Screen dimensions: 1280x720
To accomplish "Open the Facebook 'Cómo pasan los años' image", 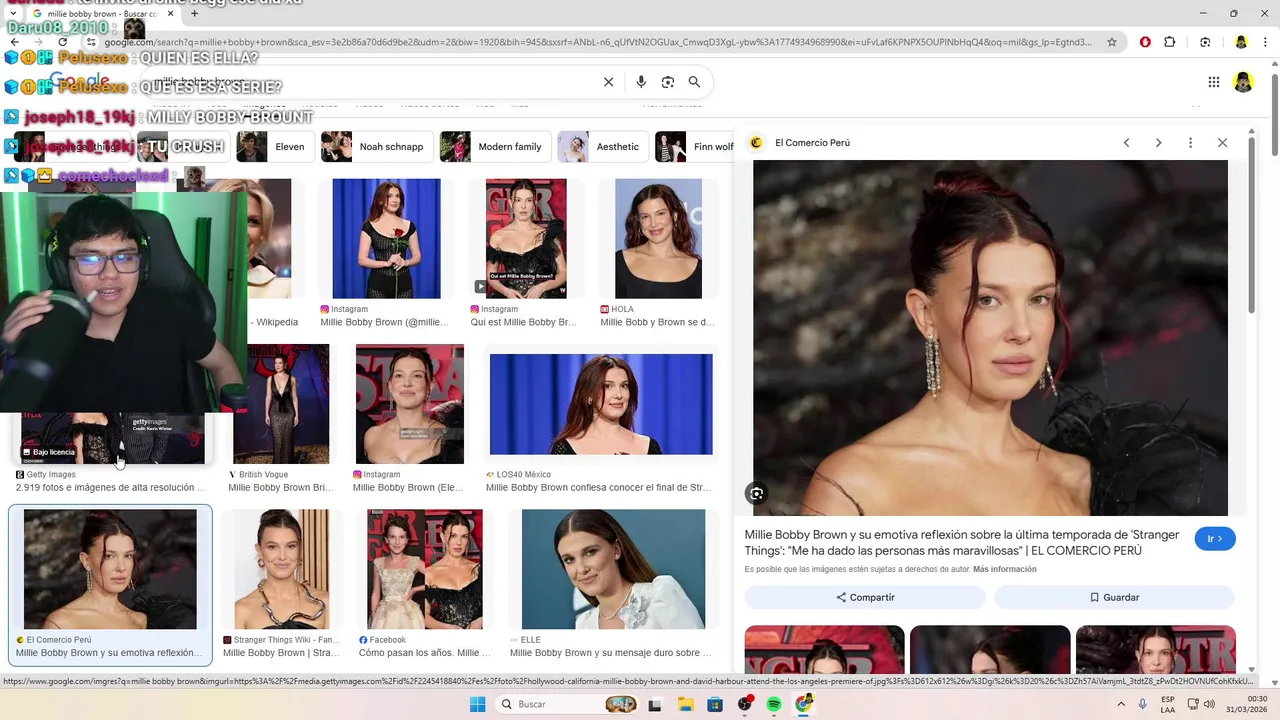I will (425, 569).
